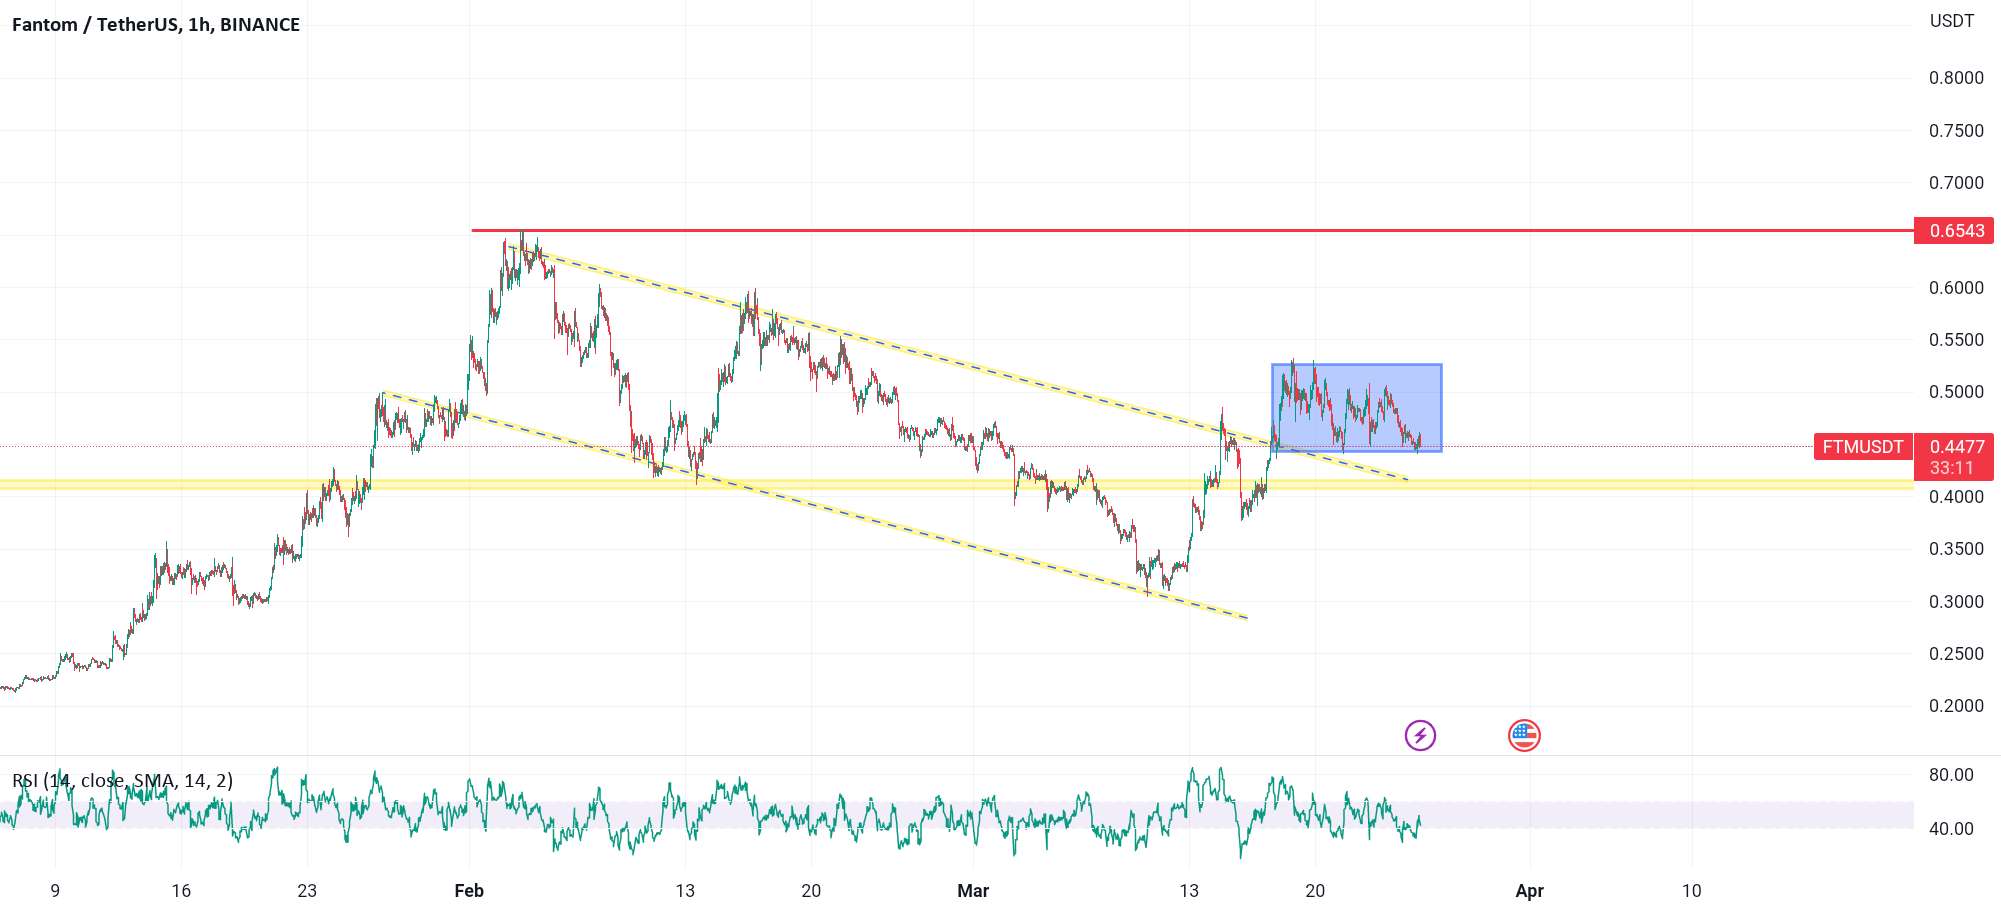Select the blue consolidation rectangle
Viewport: 2001px width, 911px height.
1357,408
